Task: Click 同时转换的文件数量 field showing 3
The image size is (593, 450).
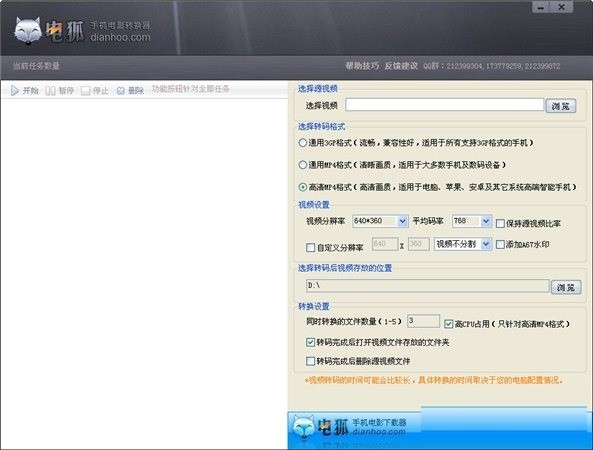Action: click(423, 321)
